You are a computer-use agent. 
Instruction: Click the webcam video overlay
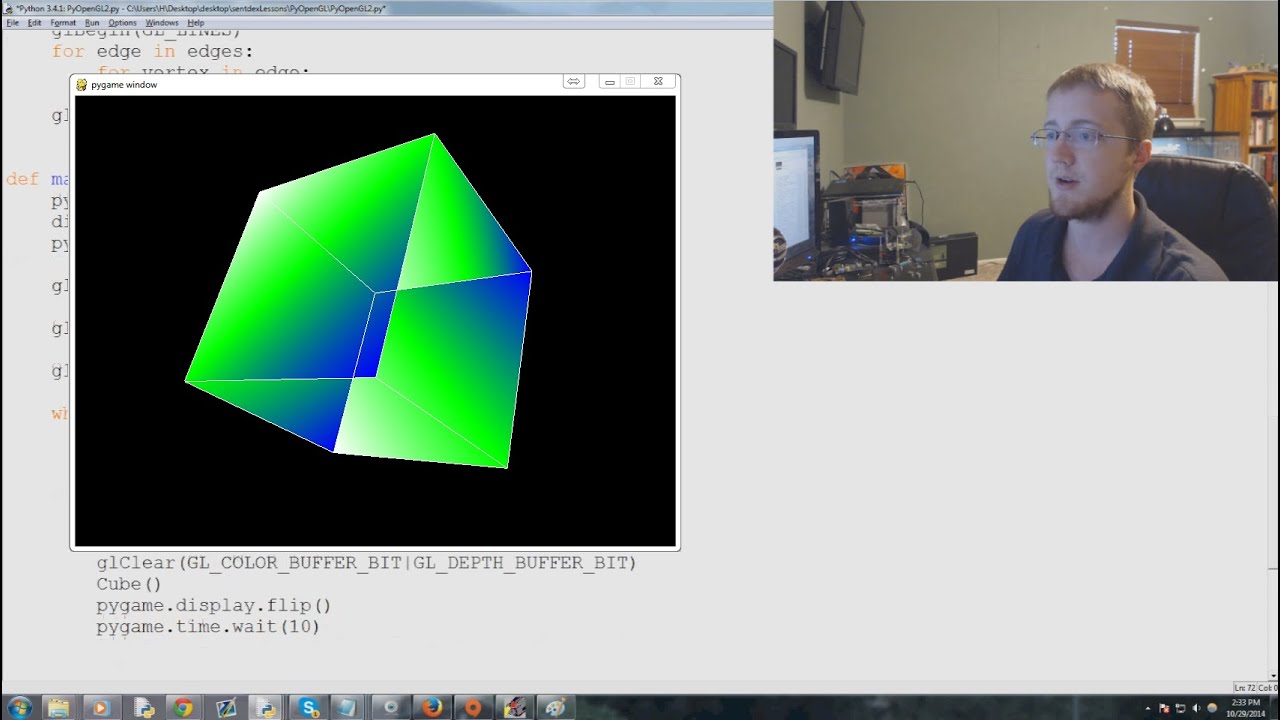pos(1026,140)
